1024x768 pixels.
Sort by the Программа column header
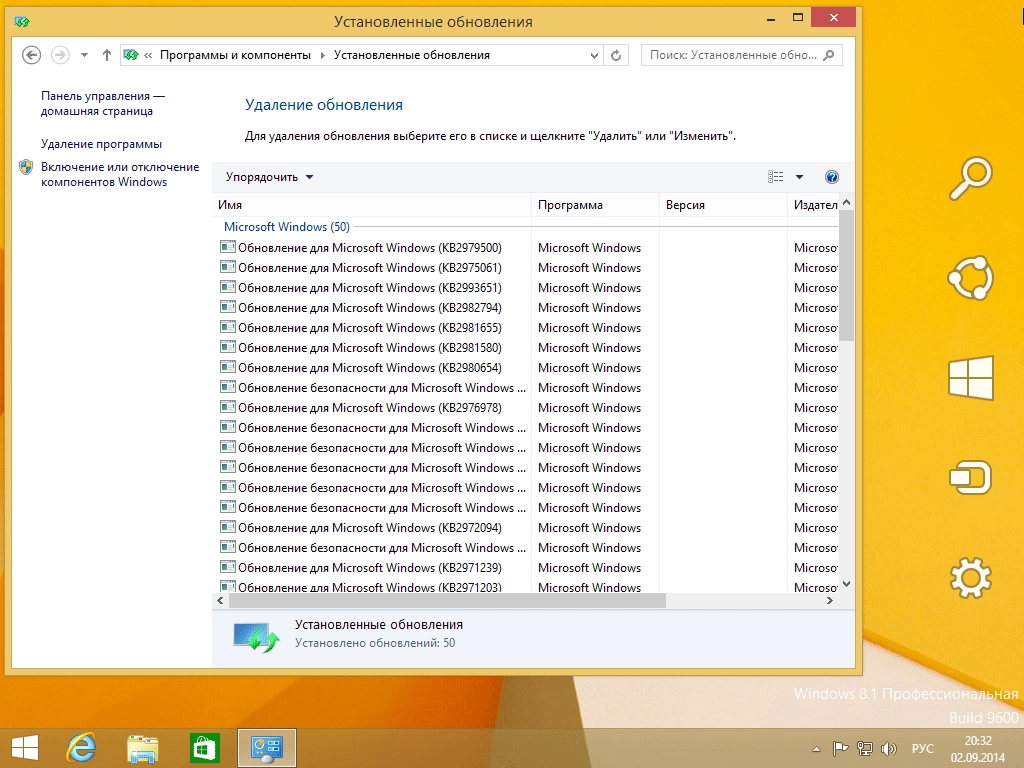coord(595,205)
